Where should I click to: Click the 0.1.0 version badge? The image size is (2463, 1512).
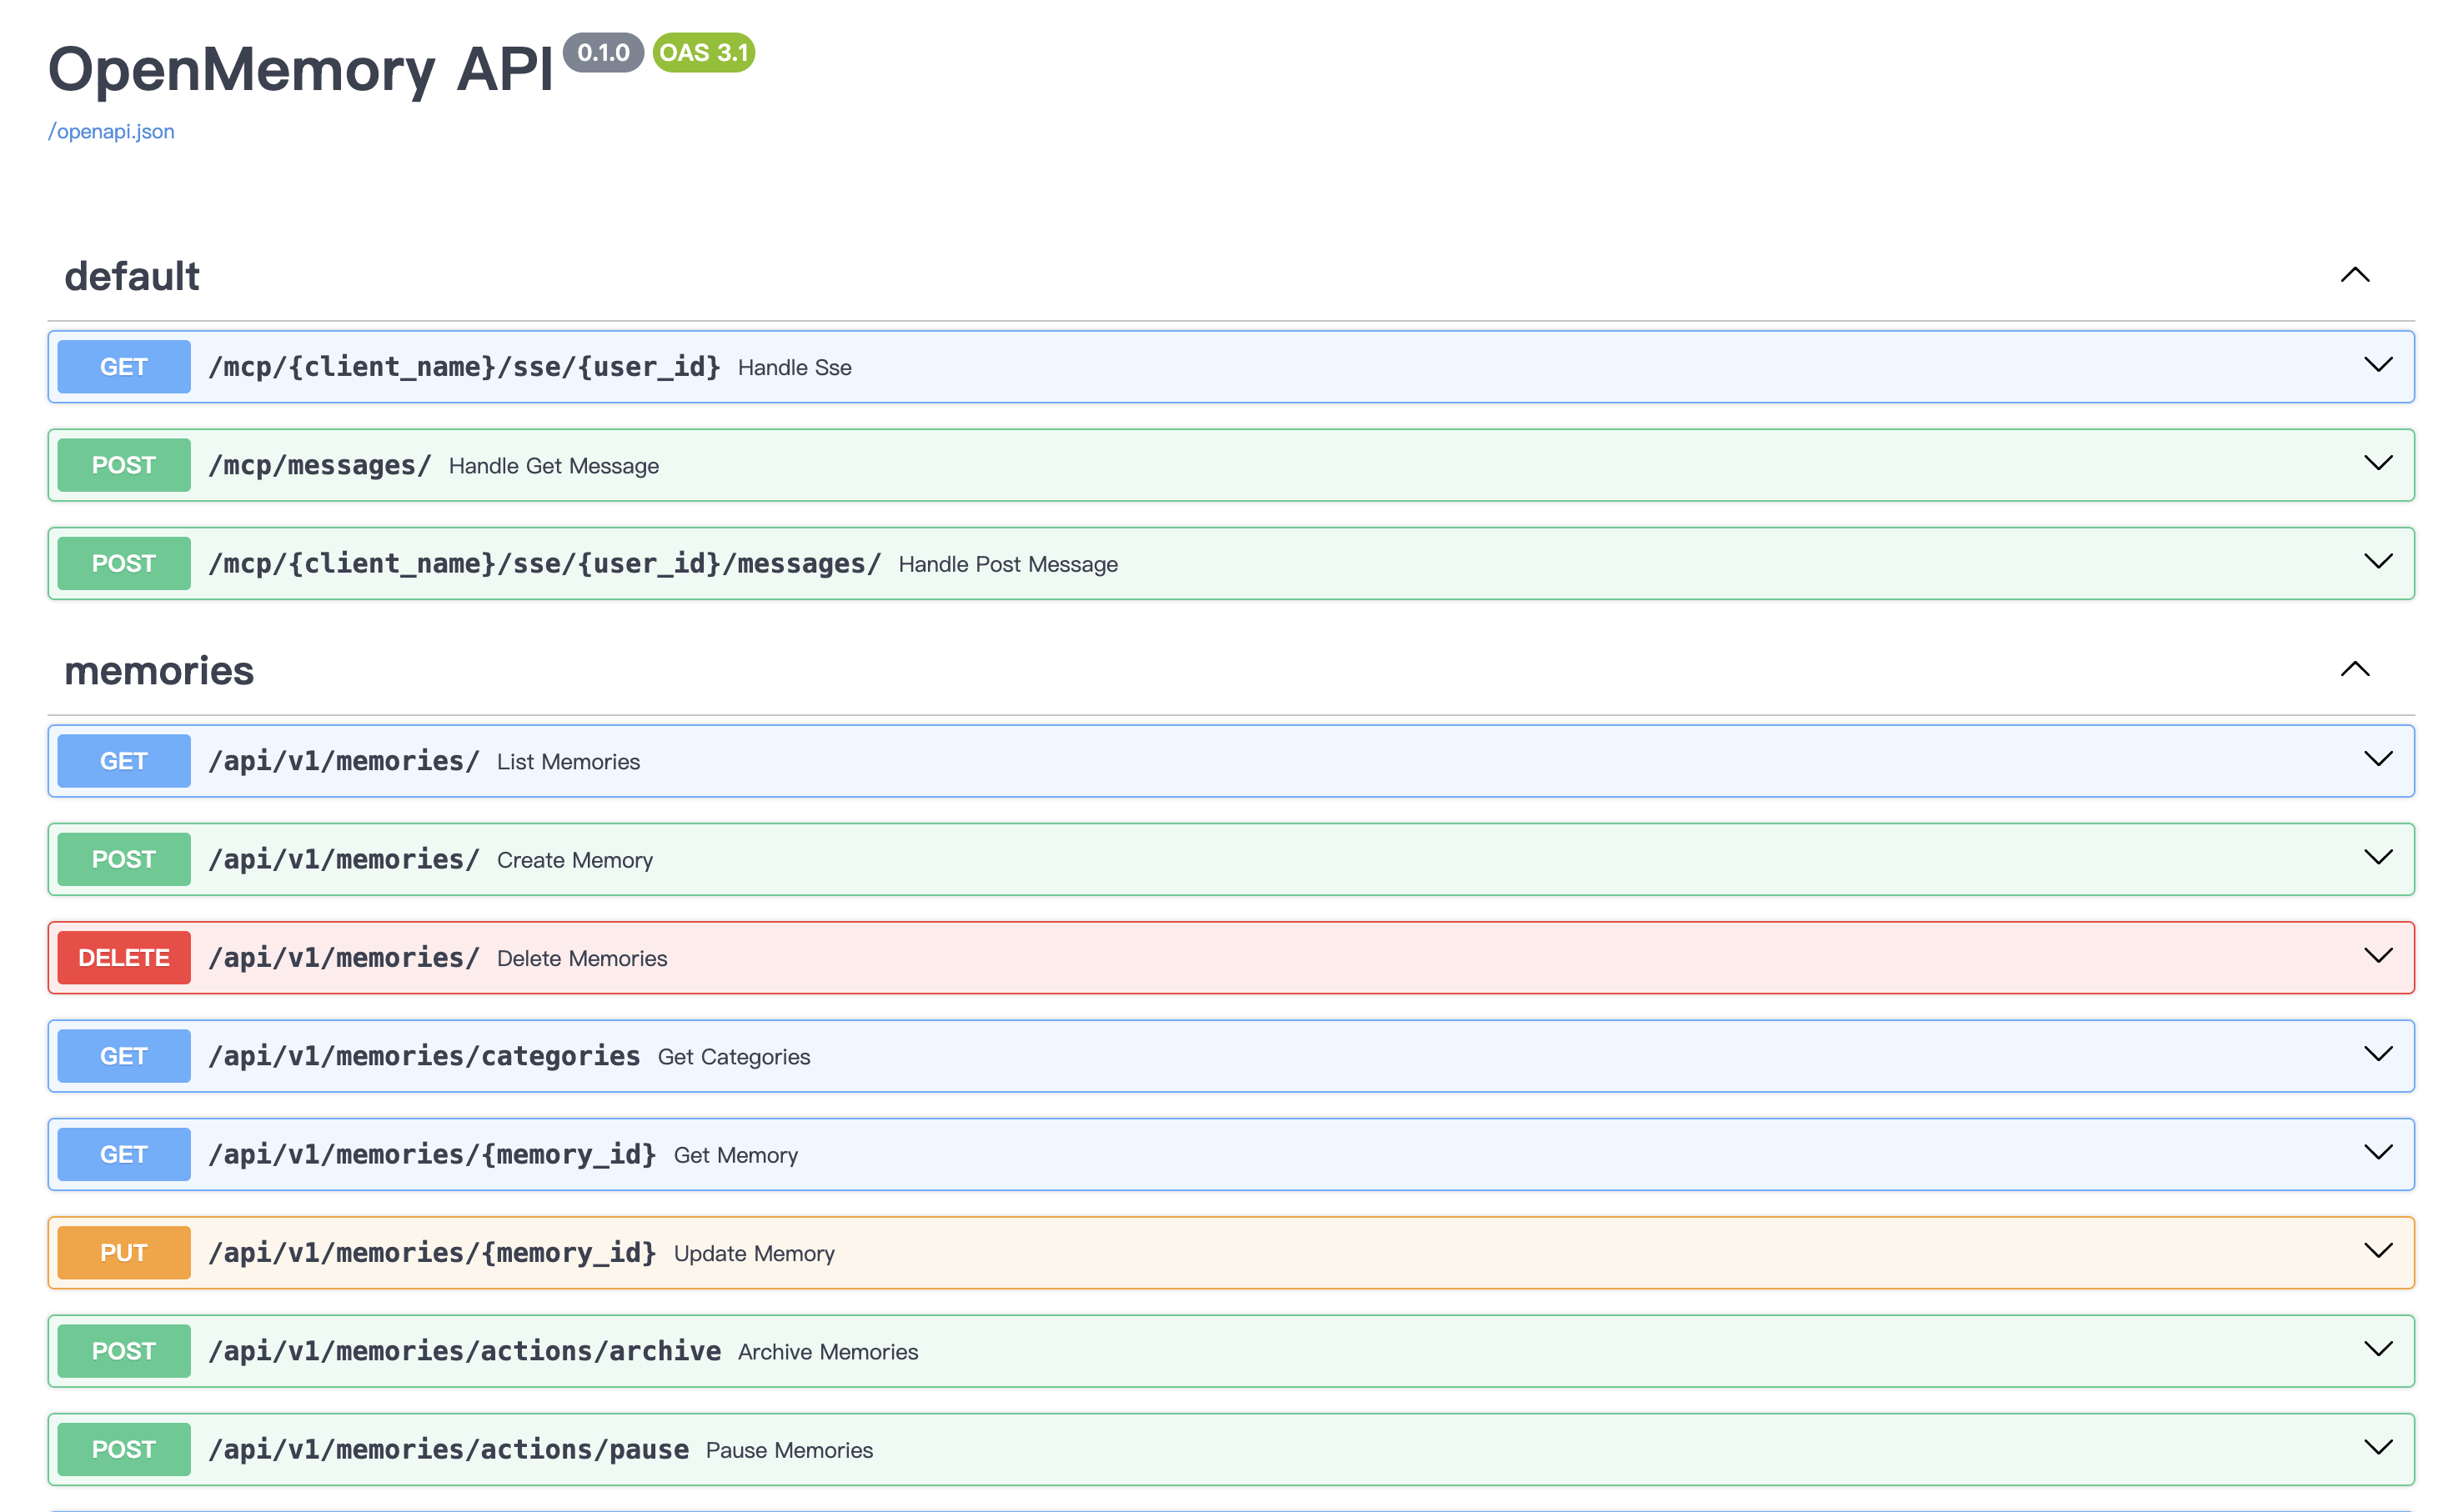pyautogui.click(x=603, y=52)
